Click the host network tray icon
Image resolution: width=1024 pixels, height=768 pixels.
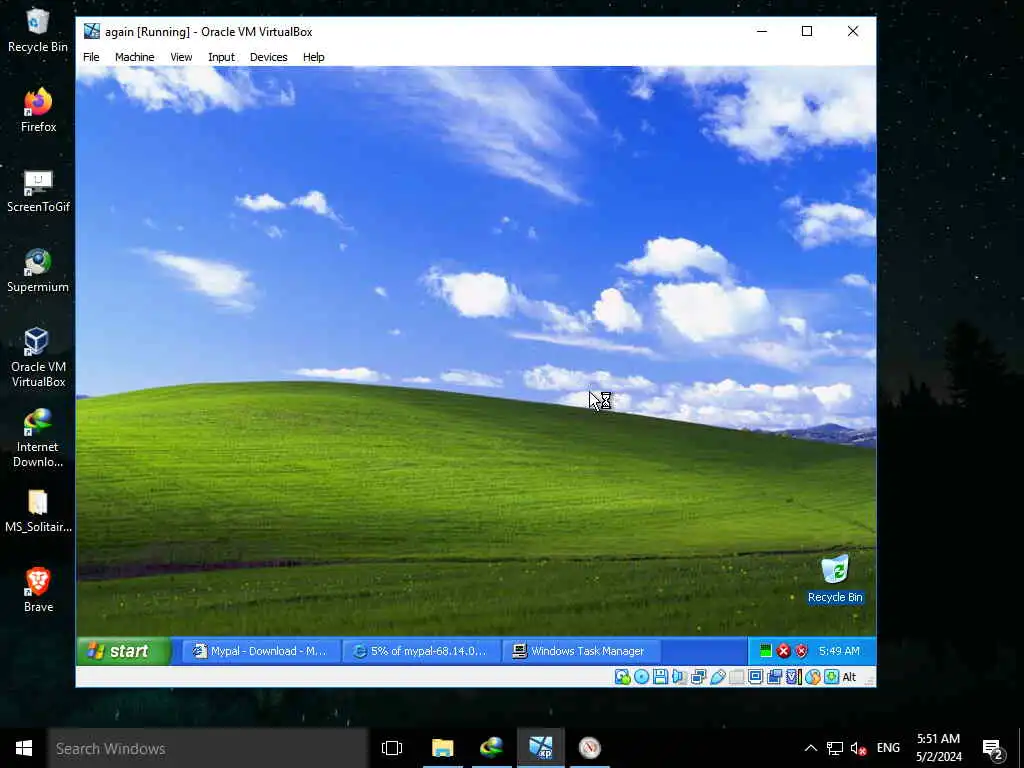point(835,748)
